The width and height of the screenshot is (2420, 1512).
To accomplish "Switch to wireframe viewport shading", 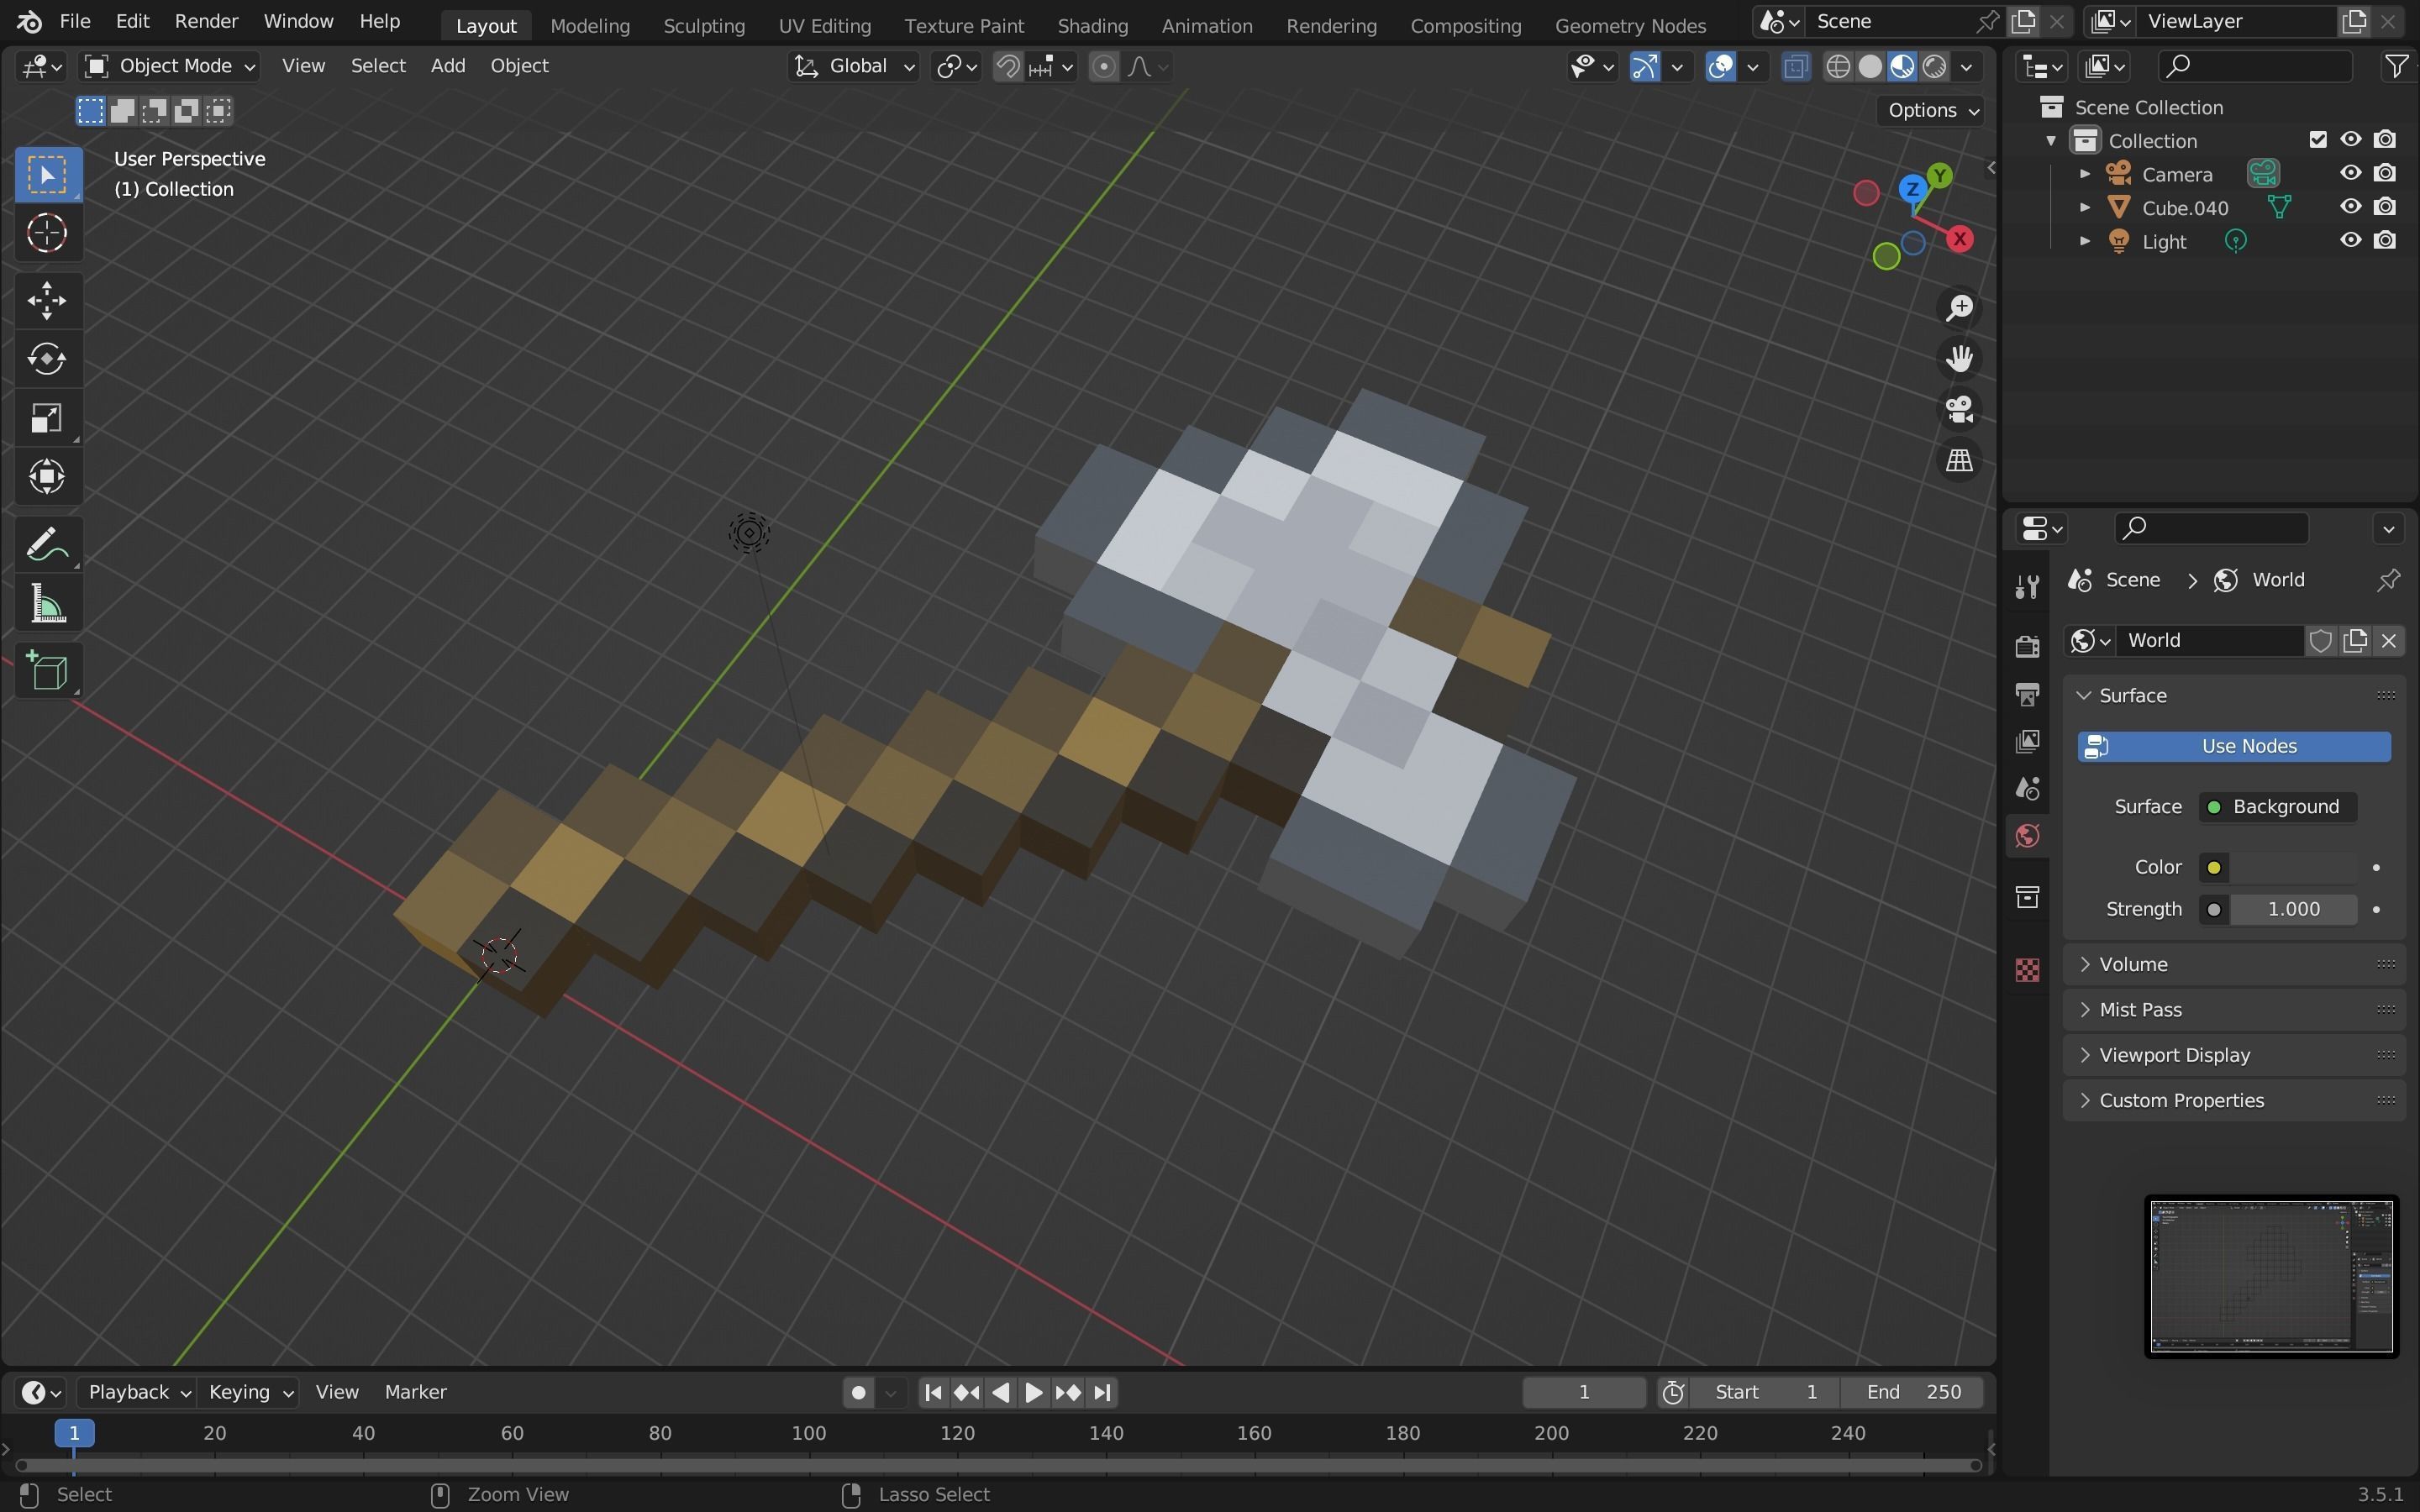I will coord(1838,67).
